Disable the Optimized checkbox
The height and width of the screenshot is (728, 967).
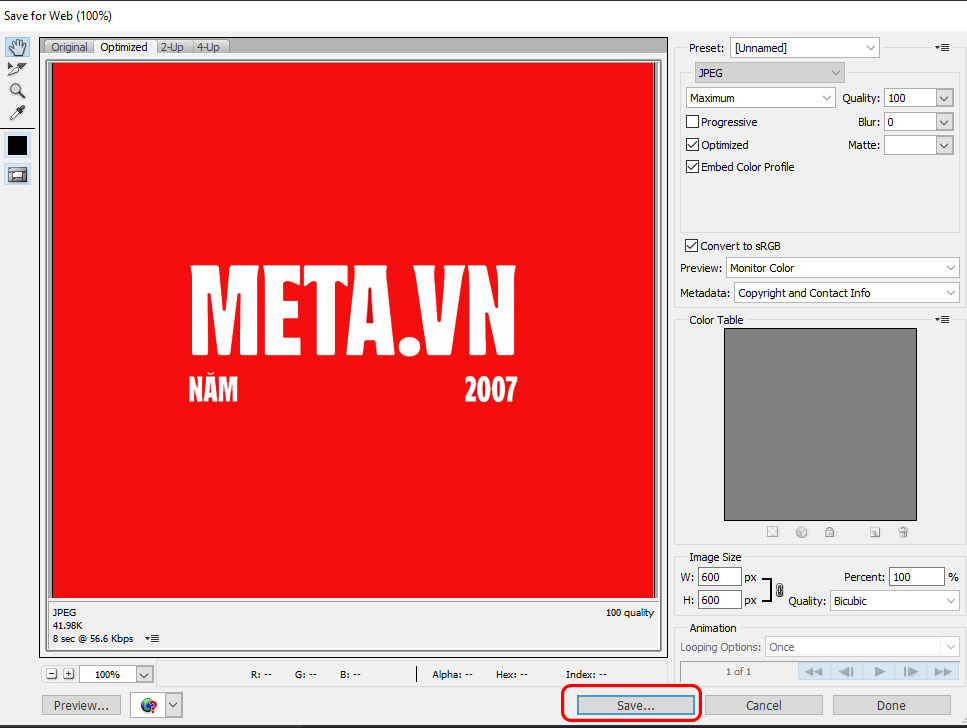[692, 144]
